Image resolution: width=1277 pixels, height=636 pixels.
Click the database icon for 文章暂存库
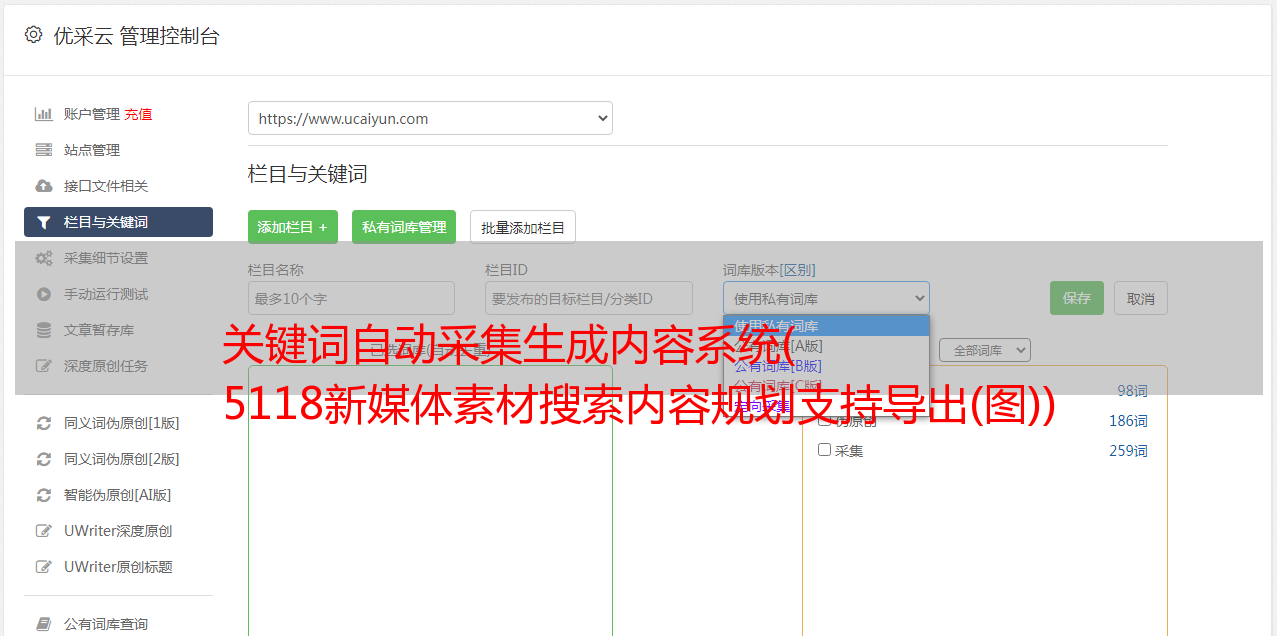pos(44,330)
